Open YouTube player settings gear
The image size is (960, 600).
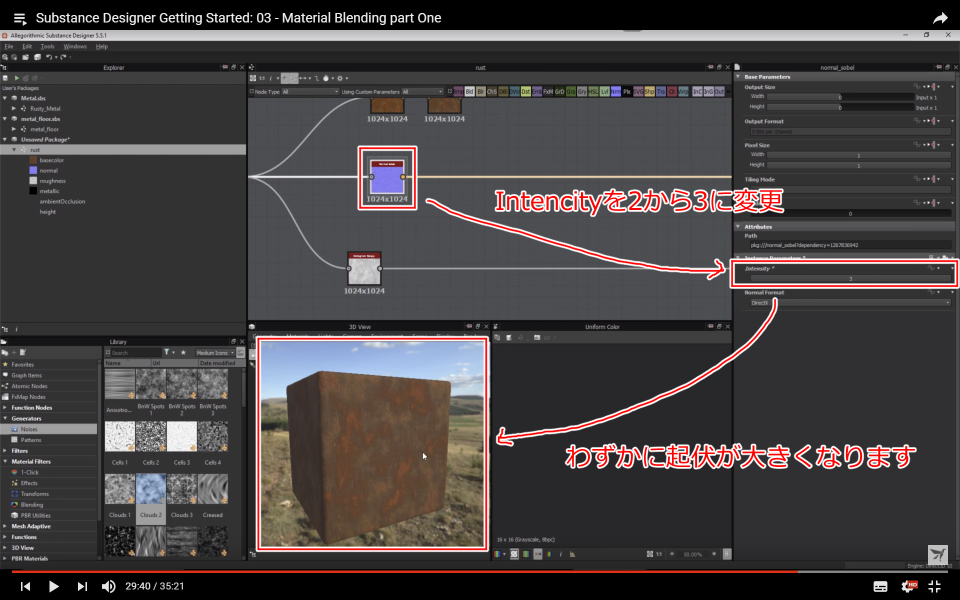[909, 586]
